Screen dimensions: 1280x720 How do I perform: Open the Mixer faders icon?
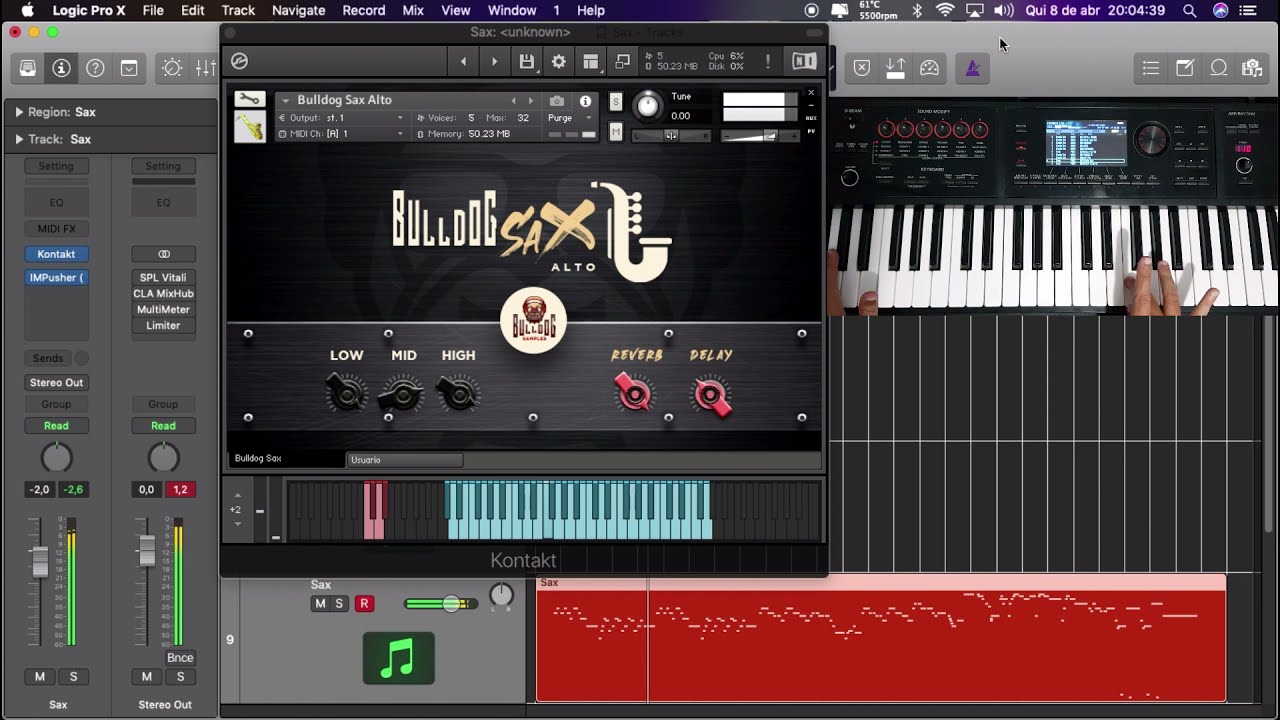[x=205, y=68]
